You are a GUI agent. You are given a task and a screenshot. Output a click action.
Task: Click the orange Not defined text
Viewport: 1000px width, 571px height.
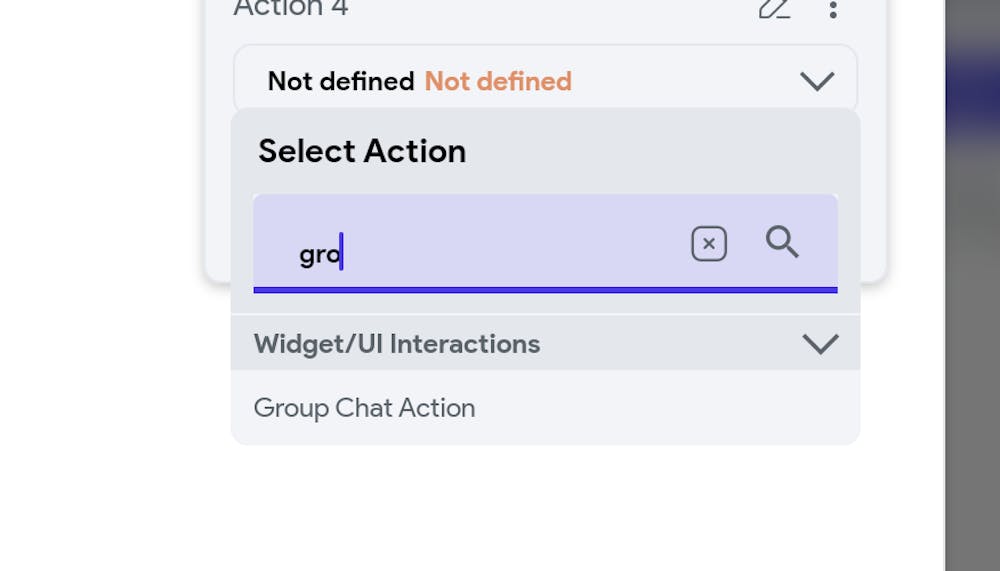click(x=498, y=82)
